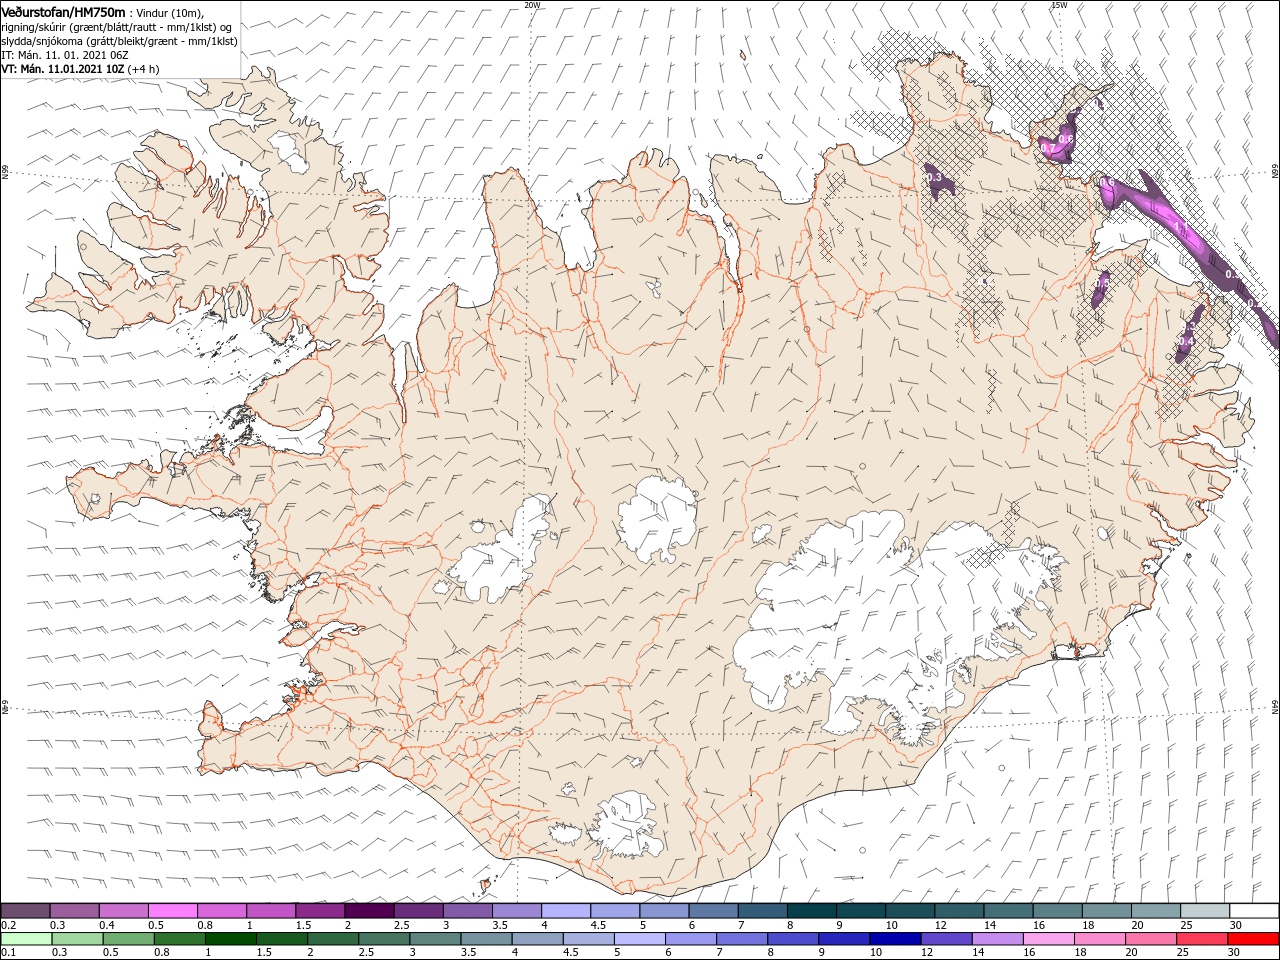Click the Hofsjökull glacier in central Iceland
The width and height of the screenshot is (1280, 960).
[x=657, y=518]
